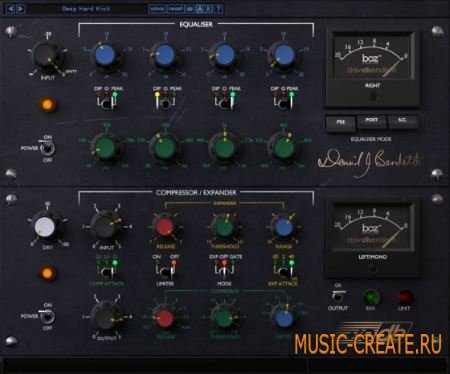Click the red compressor RELEASE knob
The height and width of the screenshot is (374, 450).
coord(165,318)
